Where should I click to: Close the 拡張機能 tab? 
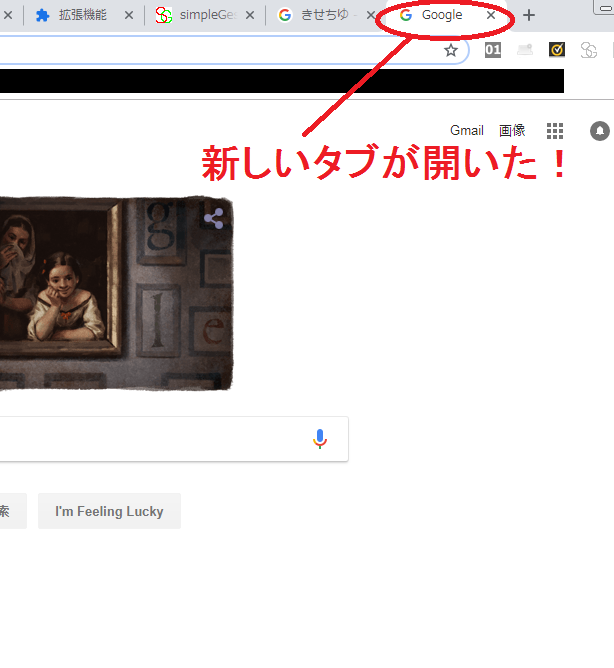click(x=129, y=16)
